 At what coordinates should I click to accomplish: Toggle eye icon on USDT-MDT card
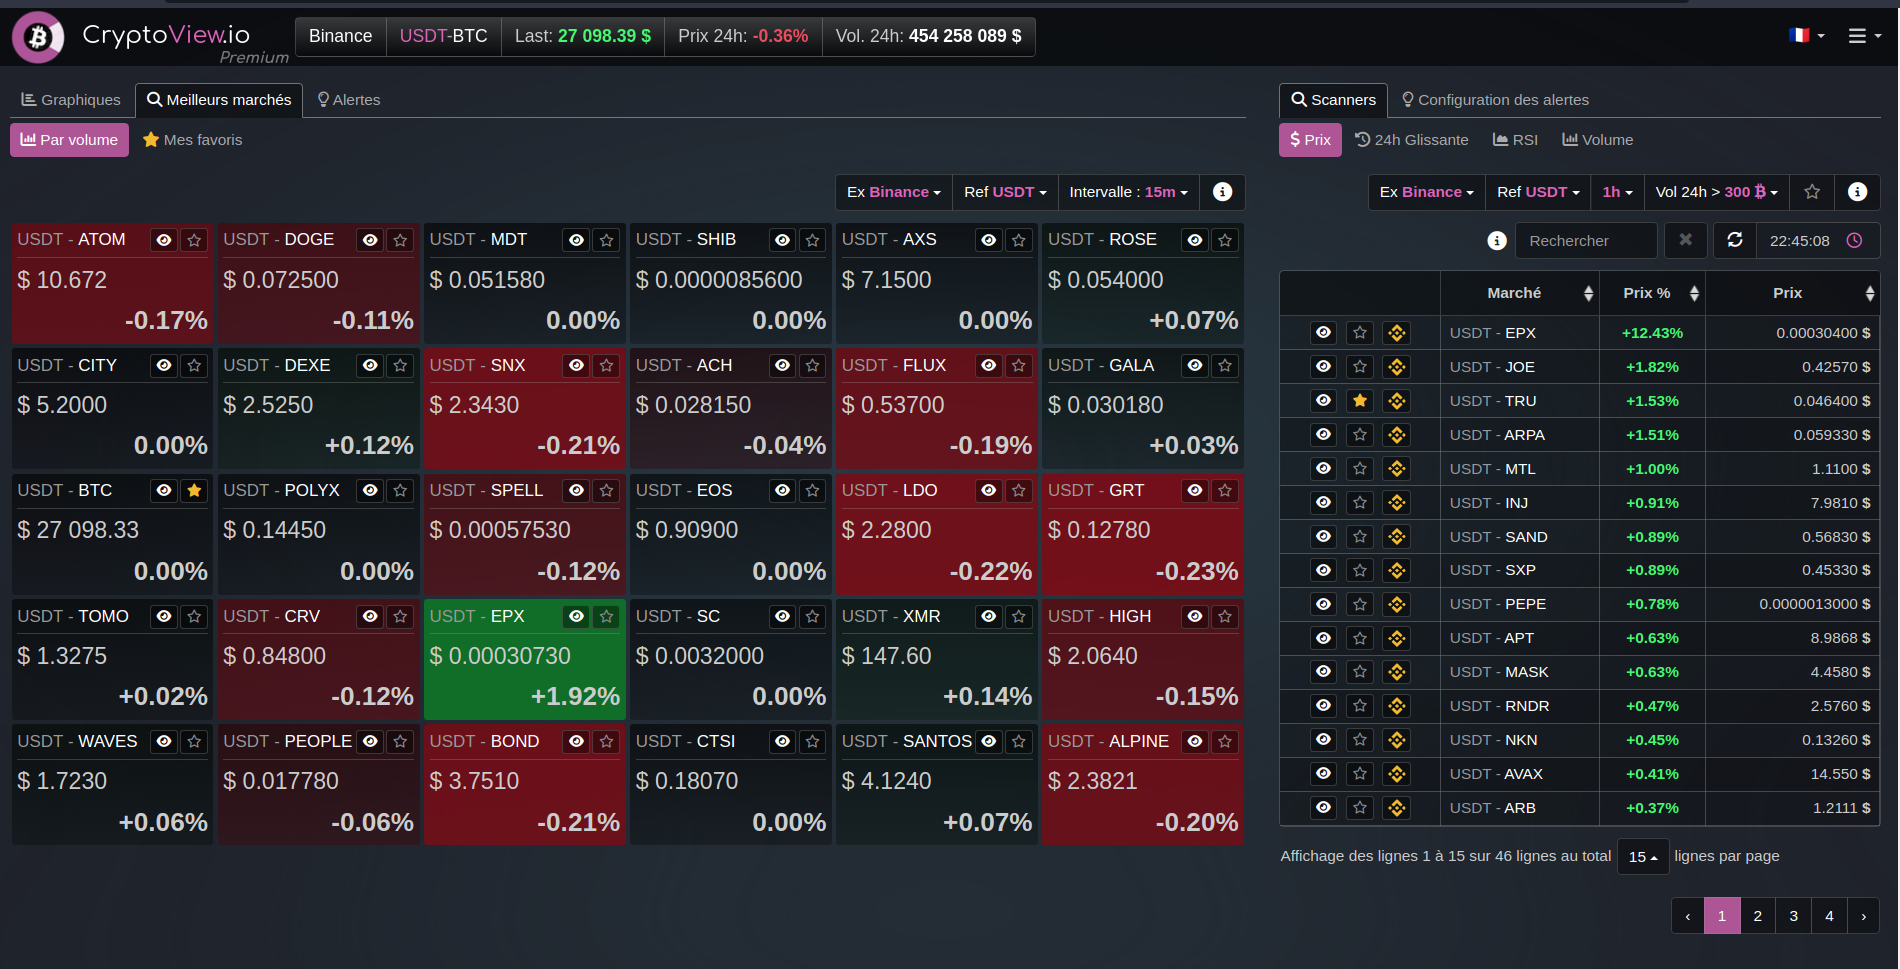pos(577,240)
